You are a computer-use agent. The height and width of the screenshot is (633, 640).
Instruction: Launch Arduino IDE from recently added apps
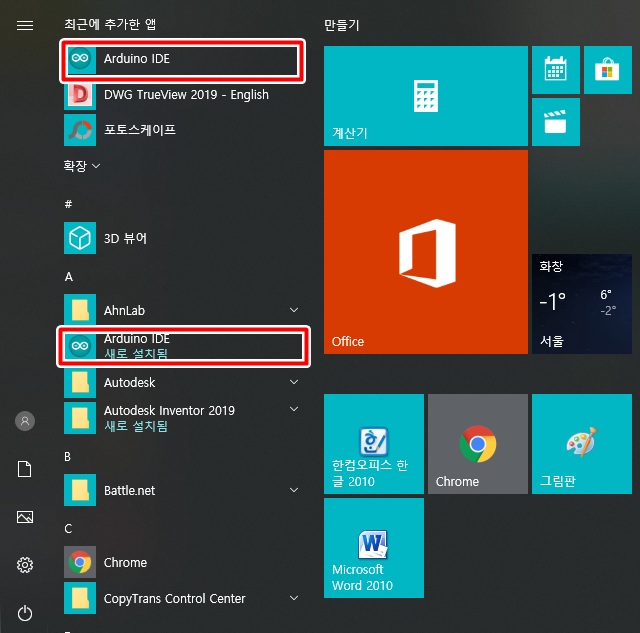click(x=182, y=59)
